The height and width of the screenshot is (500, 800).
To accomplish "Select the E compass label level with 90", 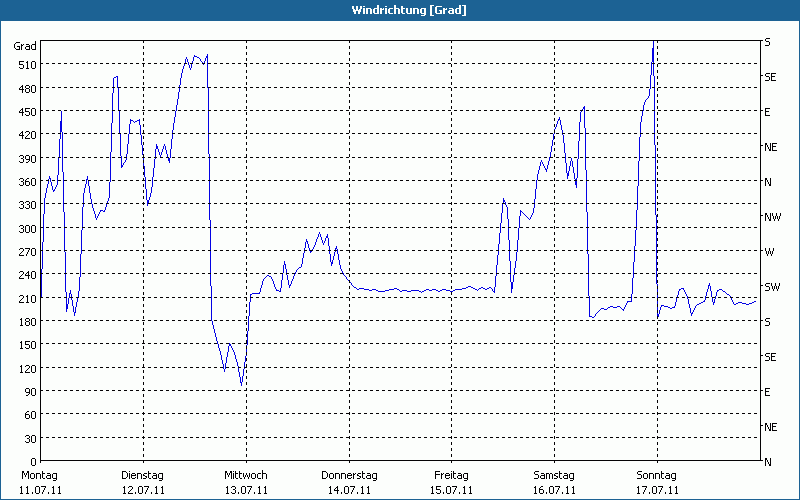I will [x=767, y=392].
